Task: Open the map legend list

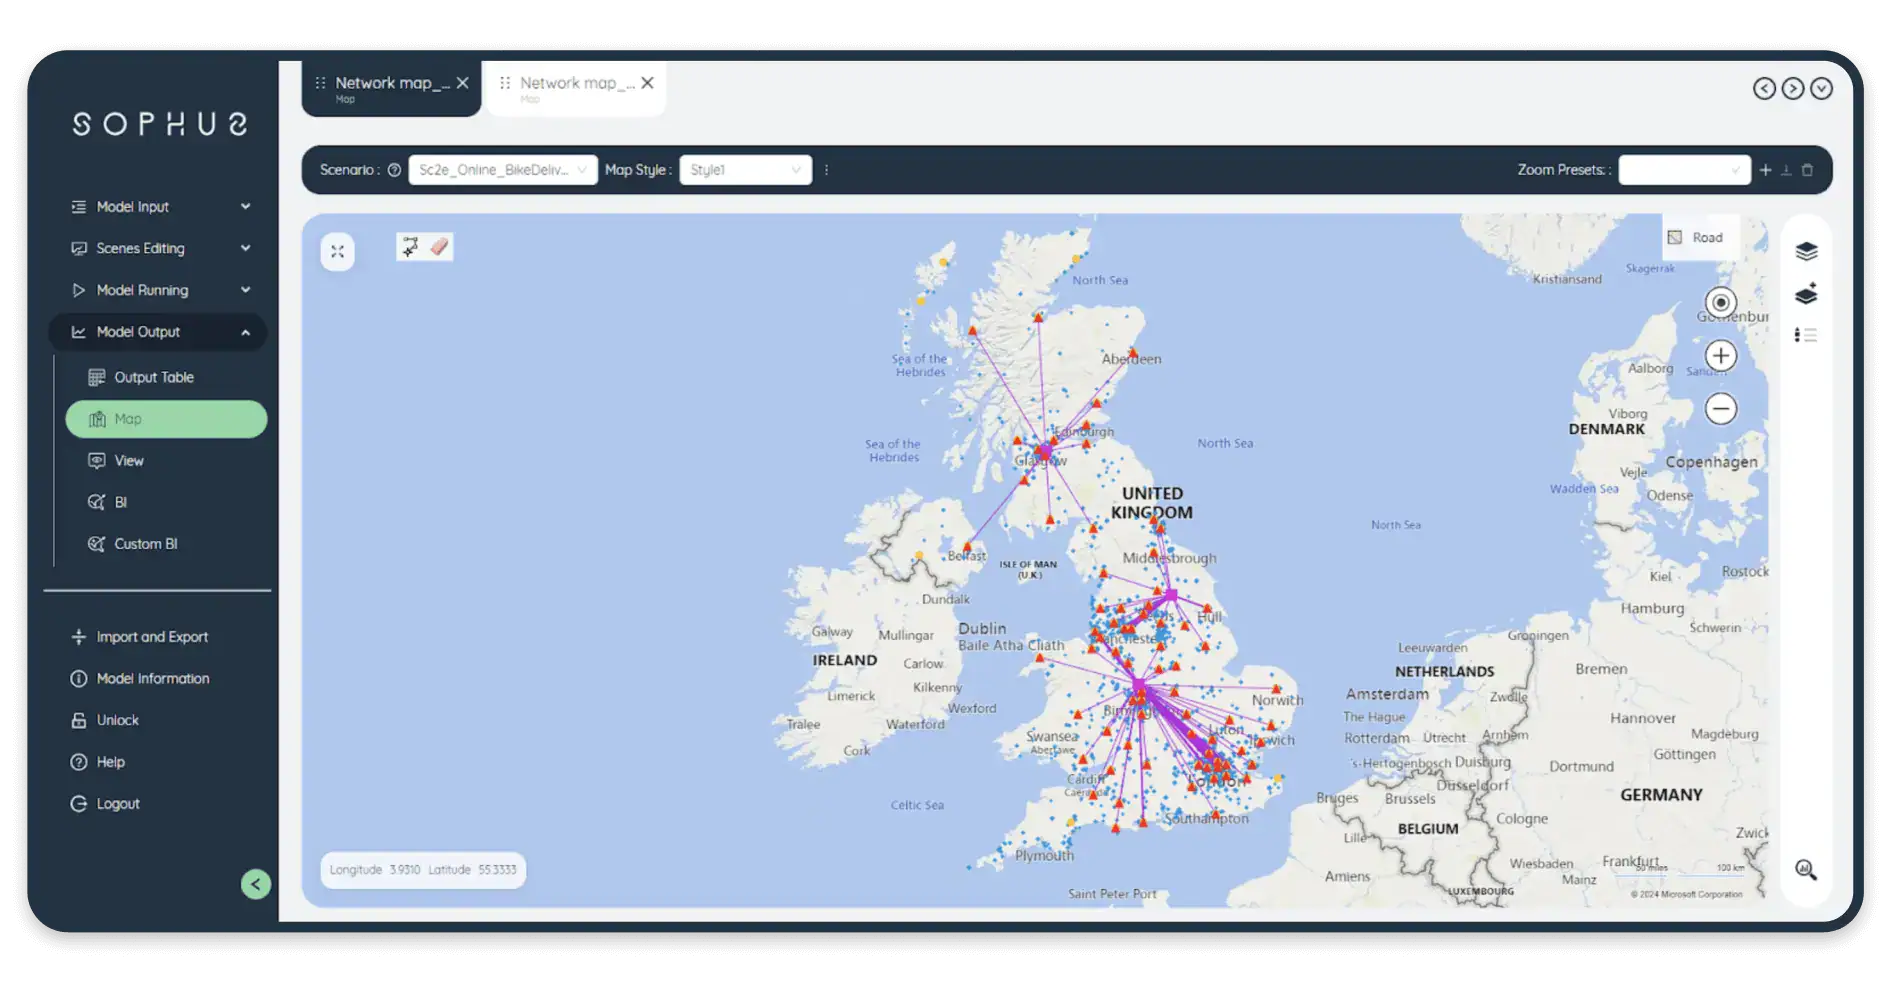Action: tap(1806, 335)
